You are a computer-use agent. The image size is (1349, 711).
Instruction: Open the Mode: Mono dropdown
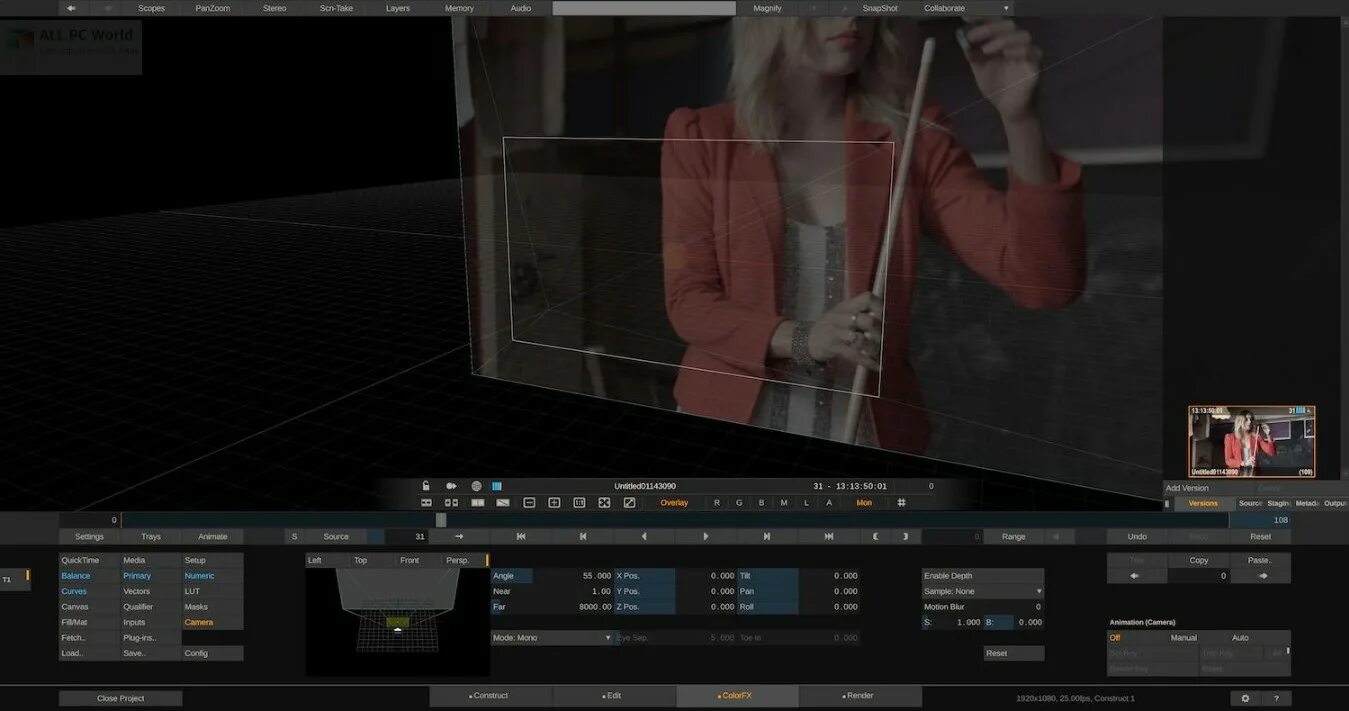pos(552,638)
